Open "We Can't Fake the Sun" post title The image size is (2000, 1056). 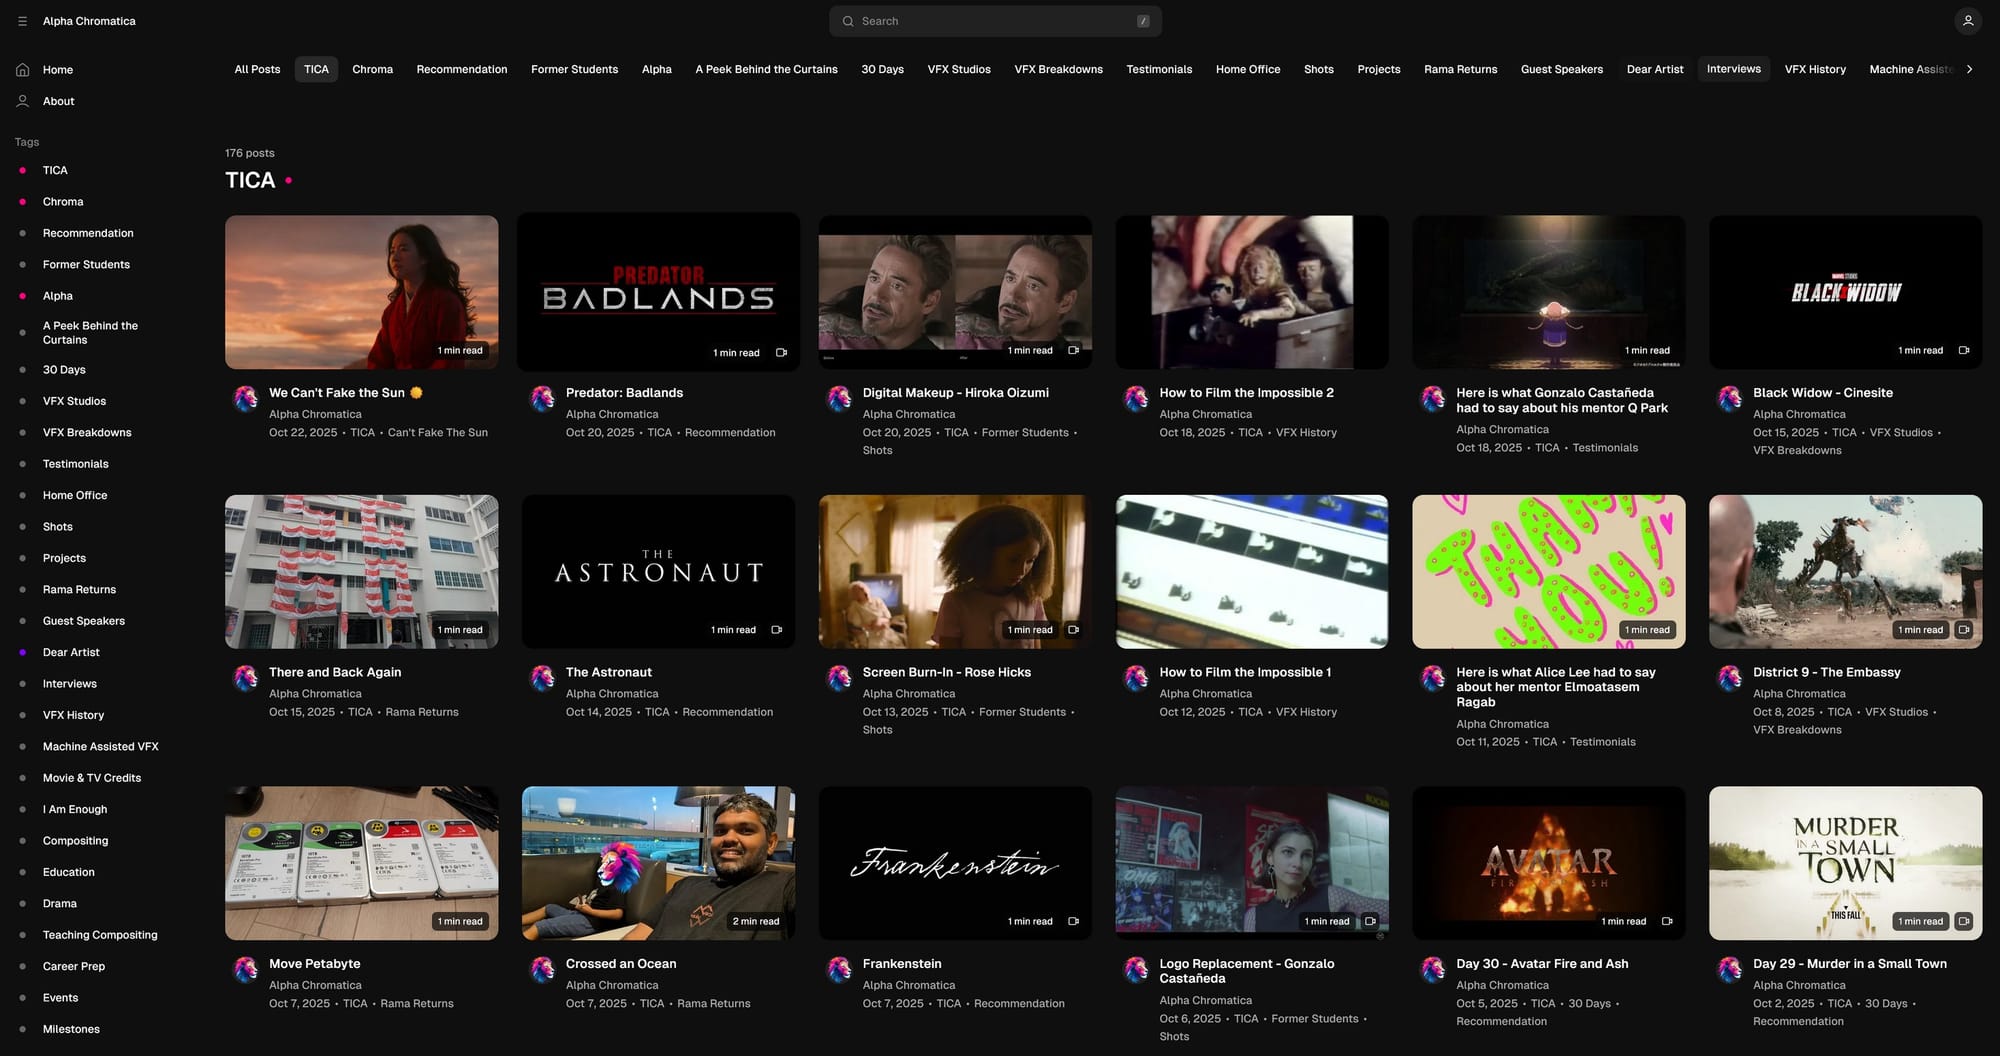point(337,393)
